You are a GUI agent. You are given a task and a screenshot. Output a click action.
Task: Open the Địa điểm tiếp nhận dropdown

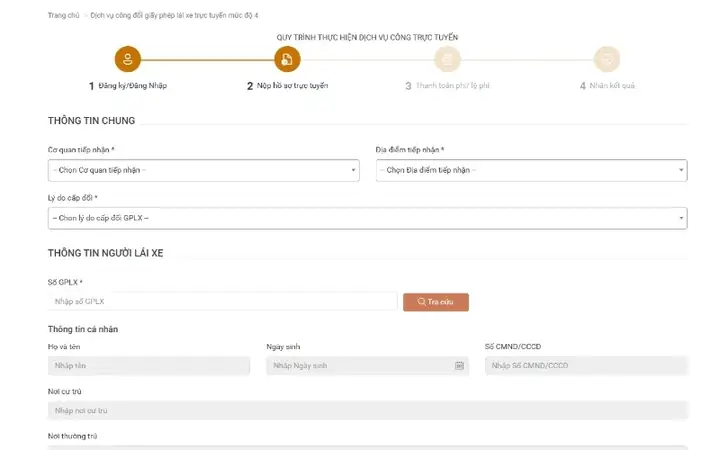click(x=531, y=170)
